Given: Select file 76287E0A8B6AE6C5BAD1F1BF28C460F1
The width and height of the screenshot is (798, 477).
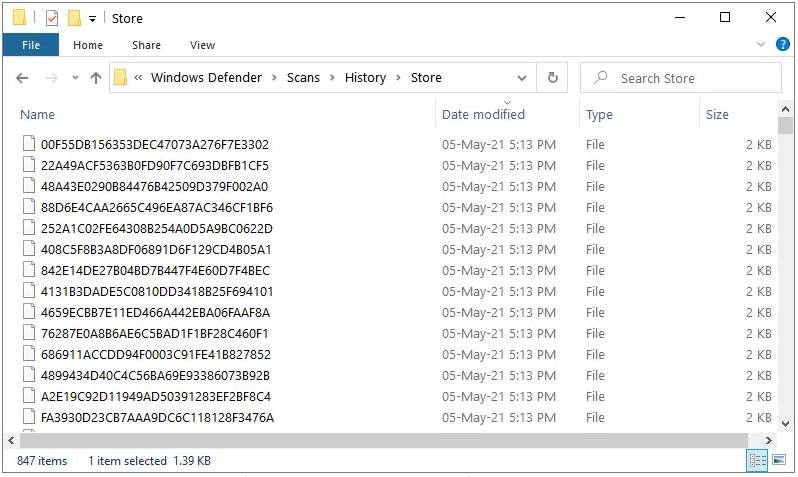Looking at the screenshot, I should click(x=155, y=333).
